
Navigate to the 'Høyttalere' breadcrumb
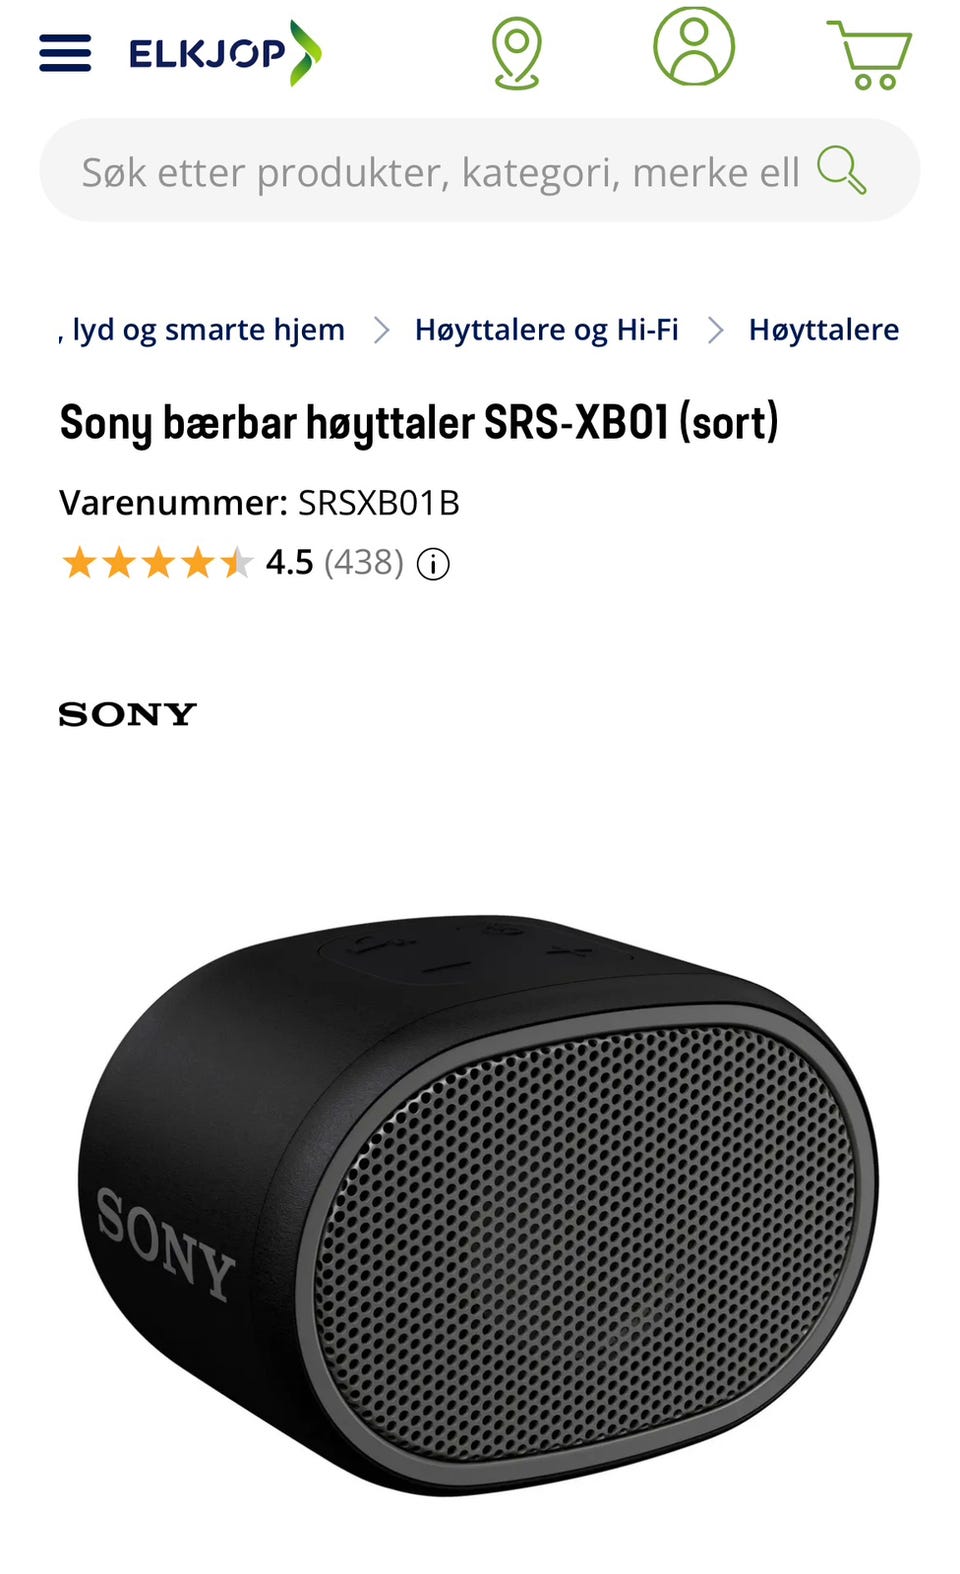click(824, 330)
